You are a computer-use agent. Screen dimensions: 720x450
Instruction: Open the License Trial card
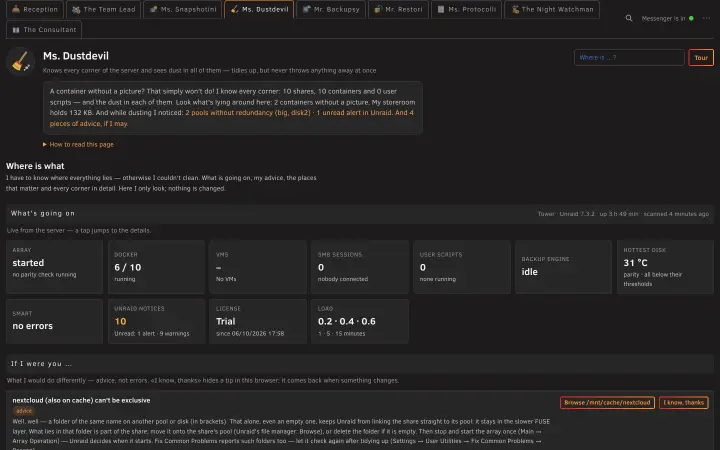pos(258,321)
